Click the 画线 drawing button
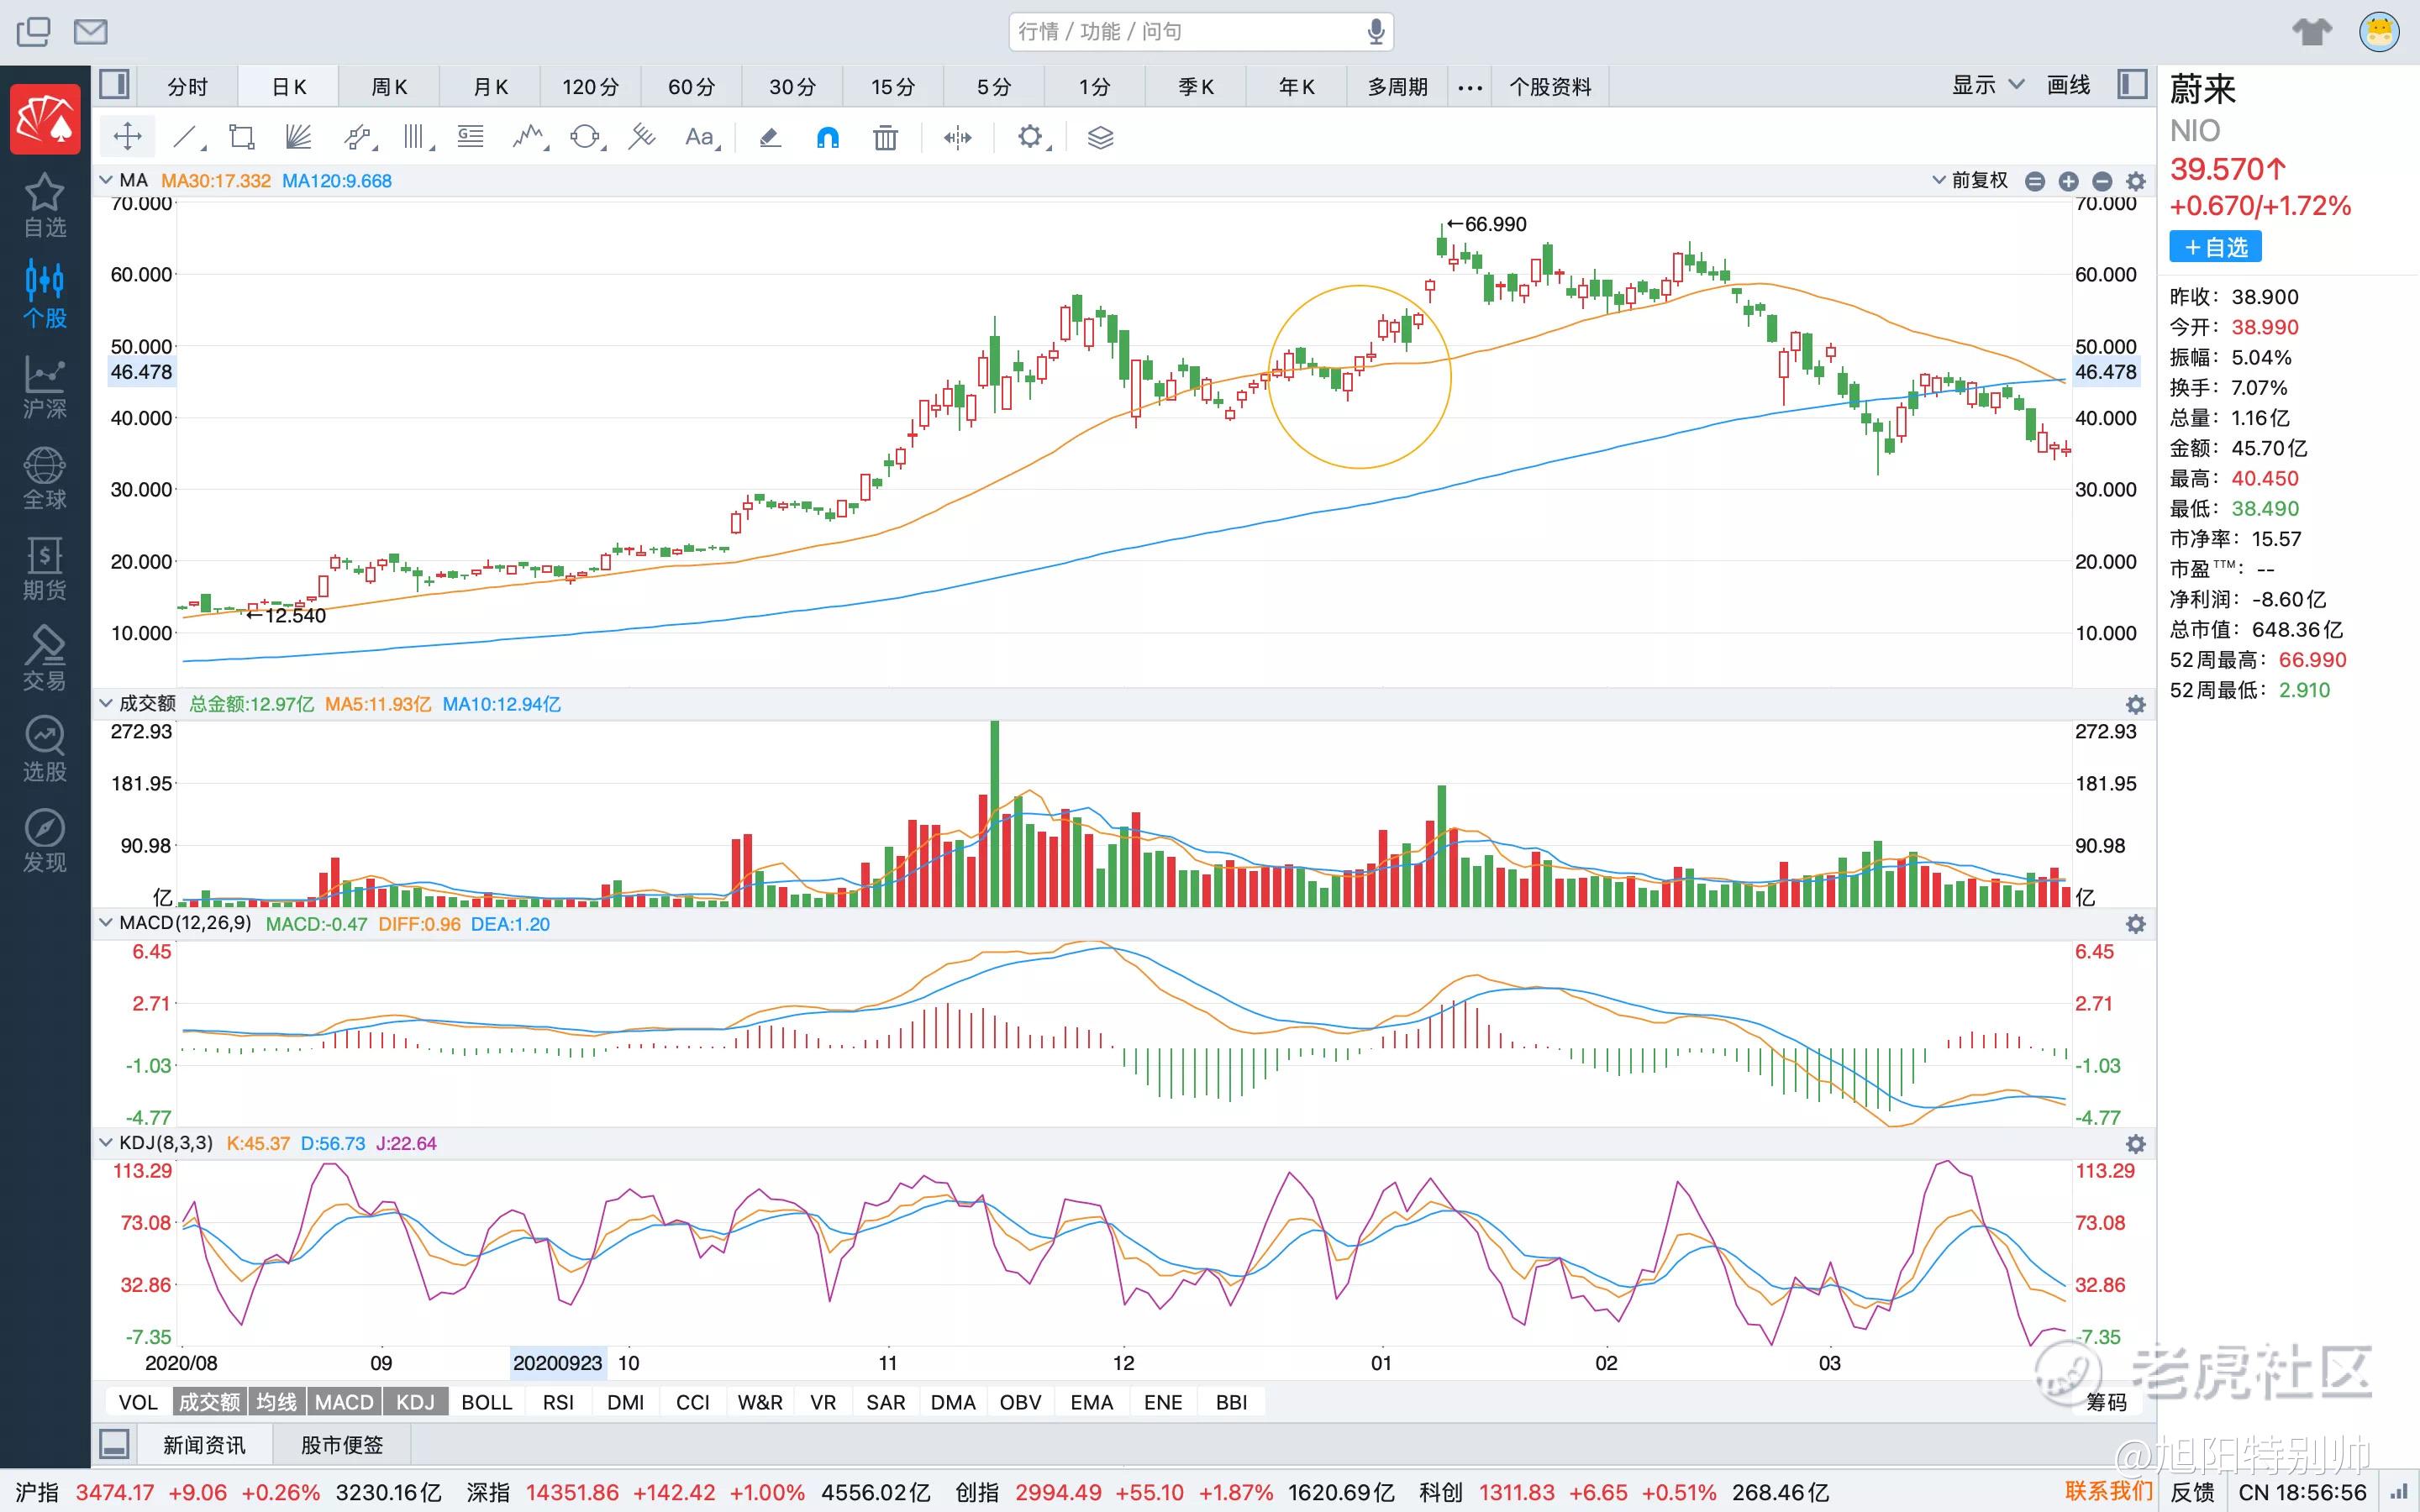2420x1512 pixels. coord(2068,85)
